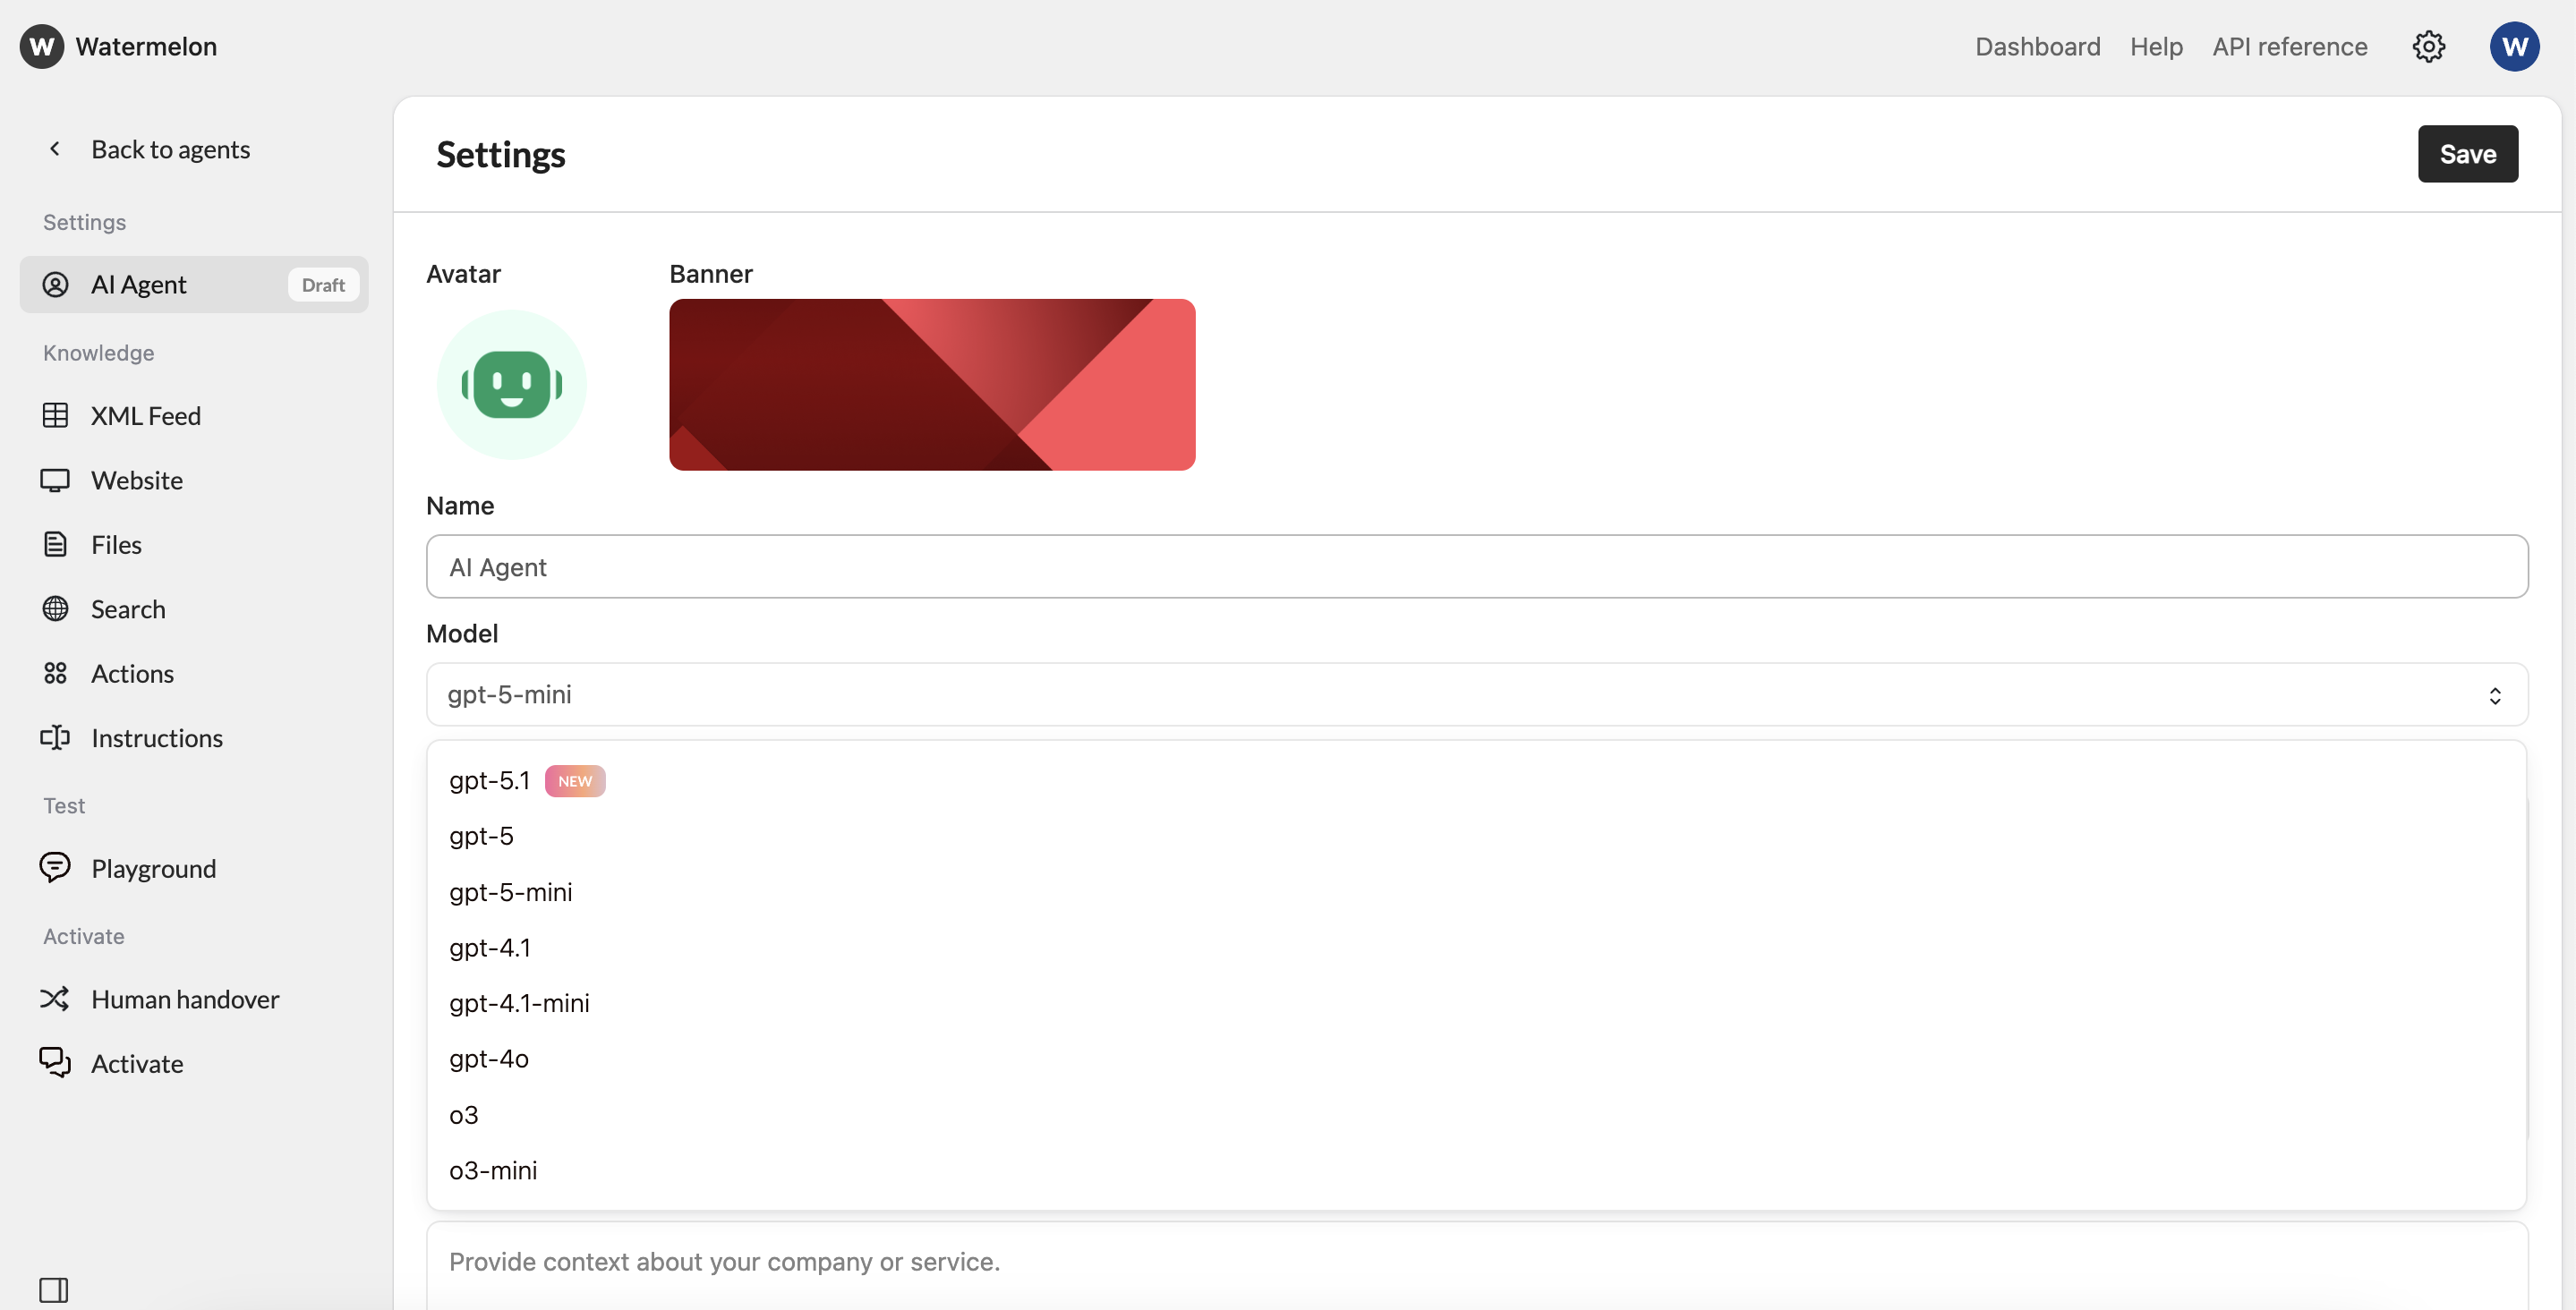Open the Actions section

[132, 673]
